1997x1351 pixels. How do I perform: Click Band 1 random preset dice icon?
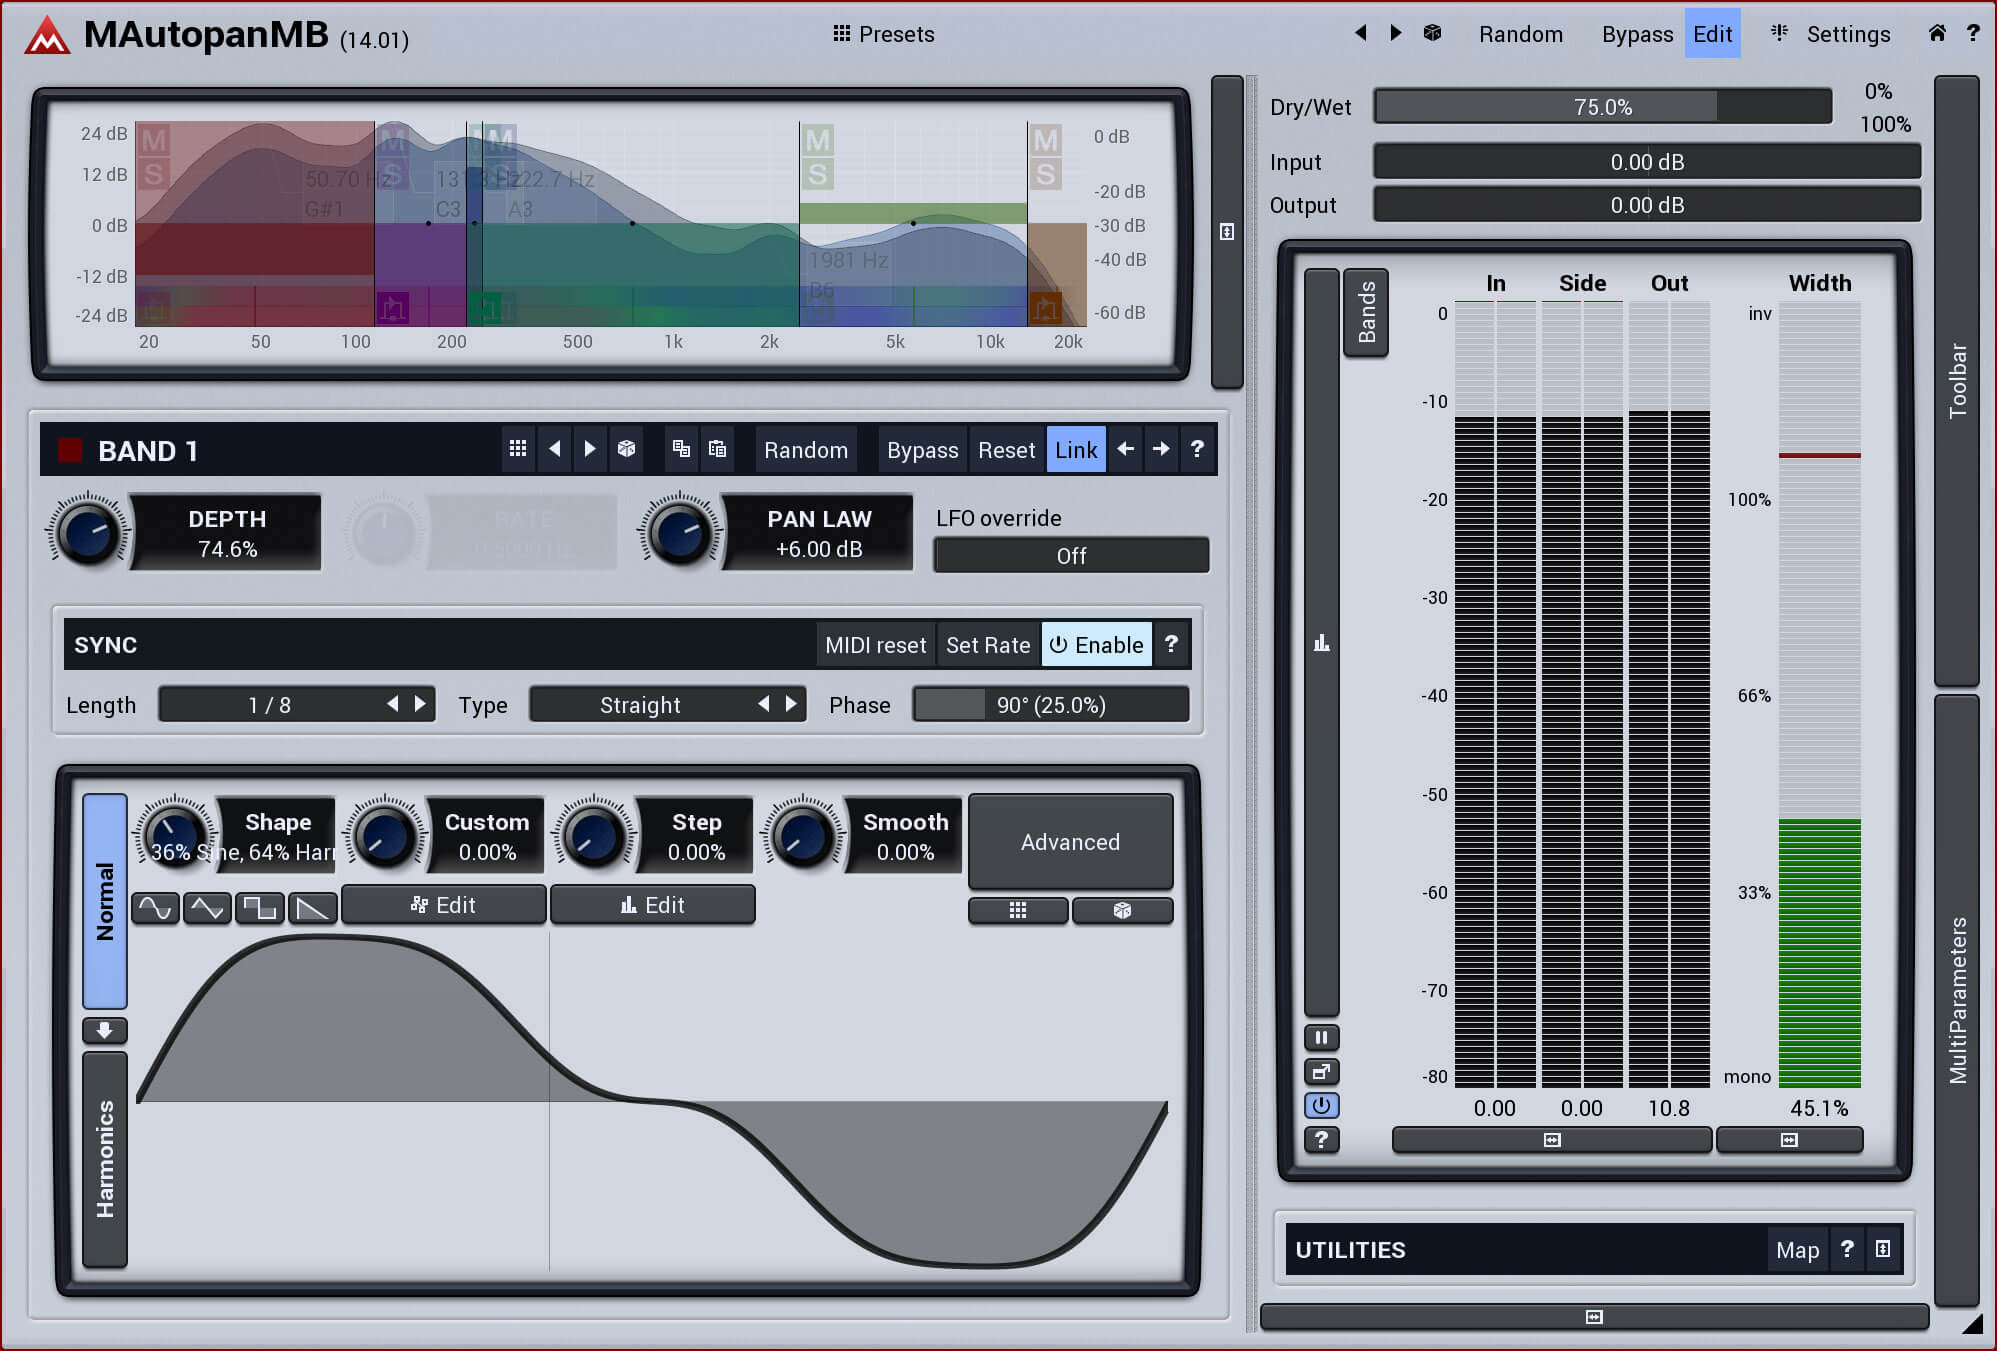coord(627,449)
